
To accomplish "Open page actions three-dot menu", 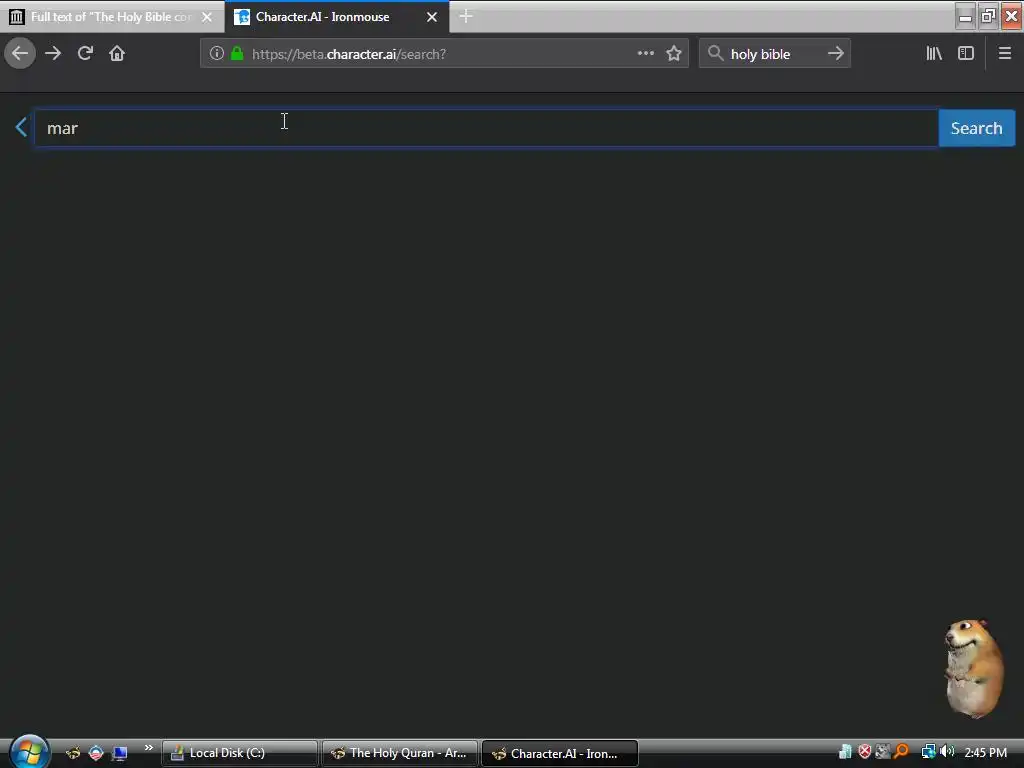I will tap(645, 54).
